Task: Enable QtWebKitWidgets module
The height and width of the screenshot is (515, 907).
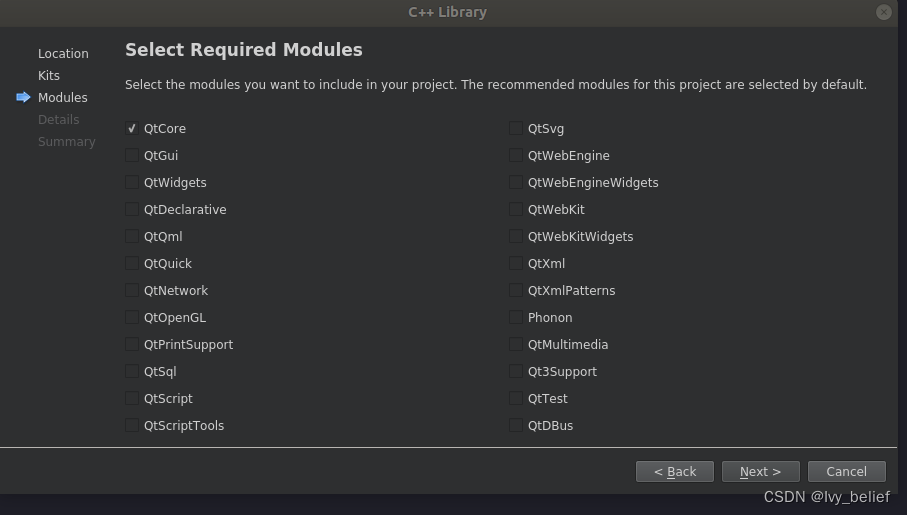Action: 515,236
